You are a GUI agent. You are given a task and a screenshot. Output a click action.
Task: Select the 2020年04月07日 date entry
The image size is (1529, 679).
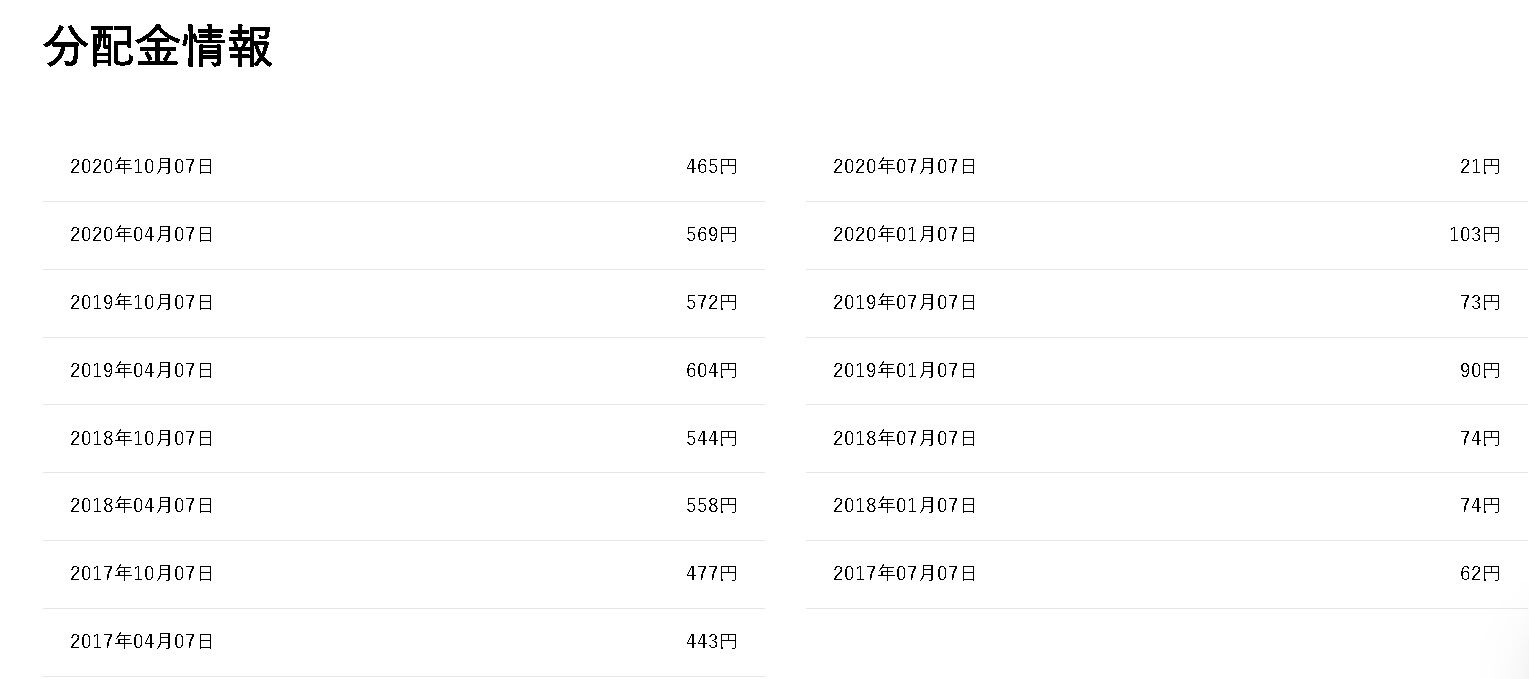click(x=142, y=235)
